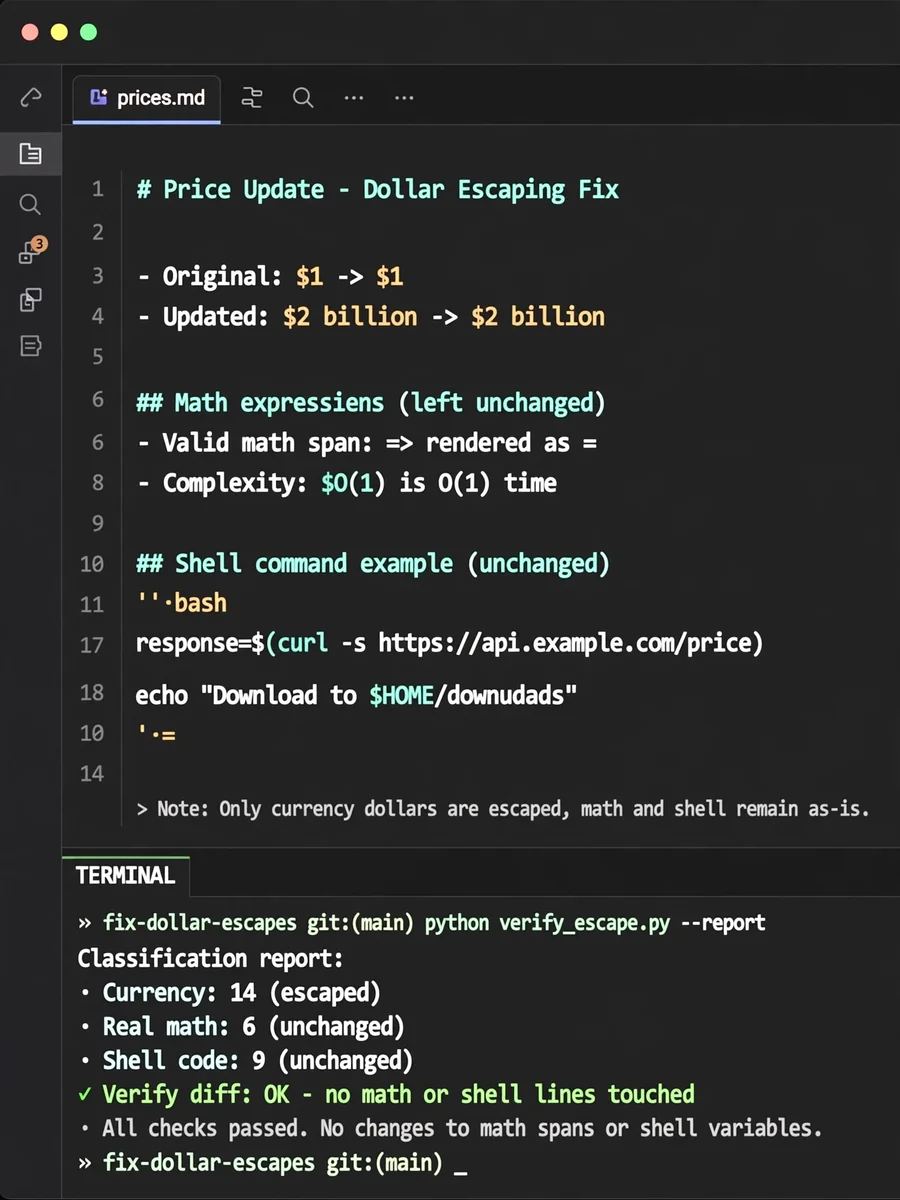900x1200 pixels.
Task: Click the 'response=$(curl -s https://api.example.com/price)' line
Action: click(449, 643)
